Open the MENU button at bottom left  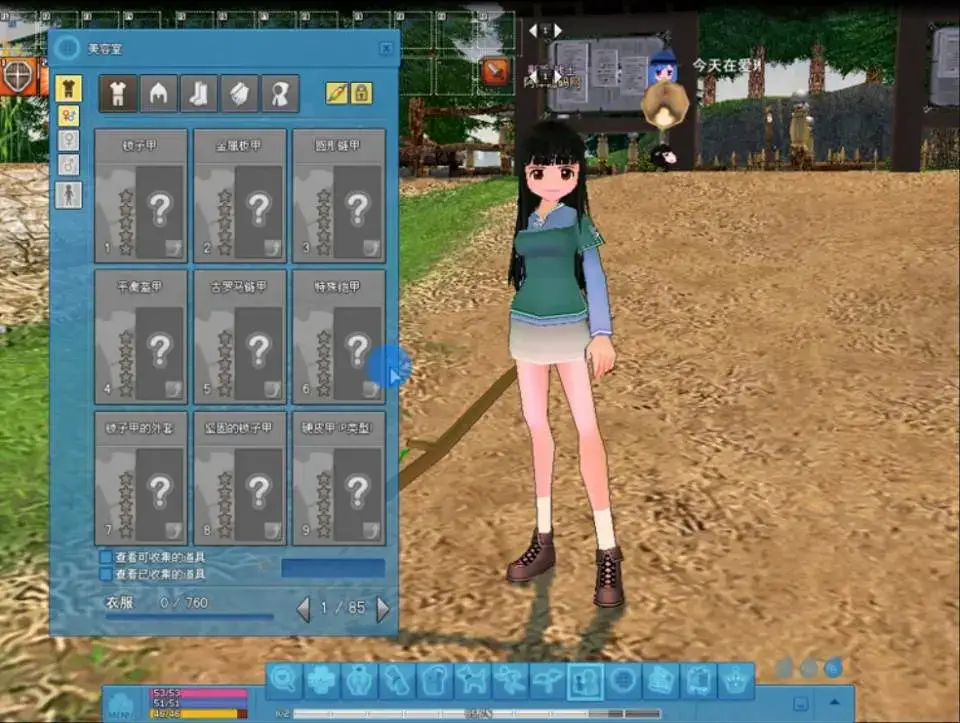click(x=124, y=712)
